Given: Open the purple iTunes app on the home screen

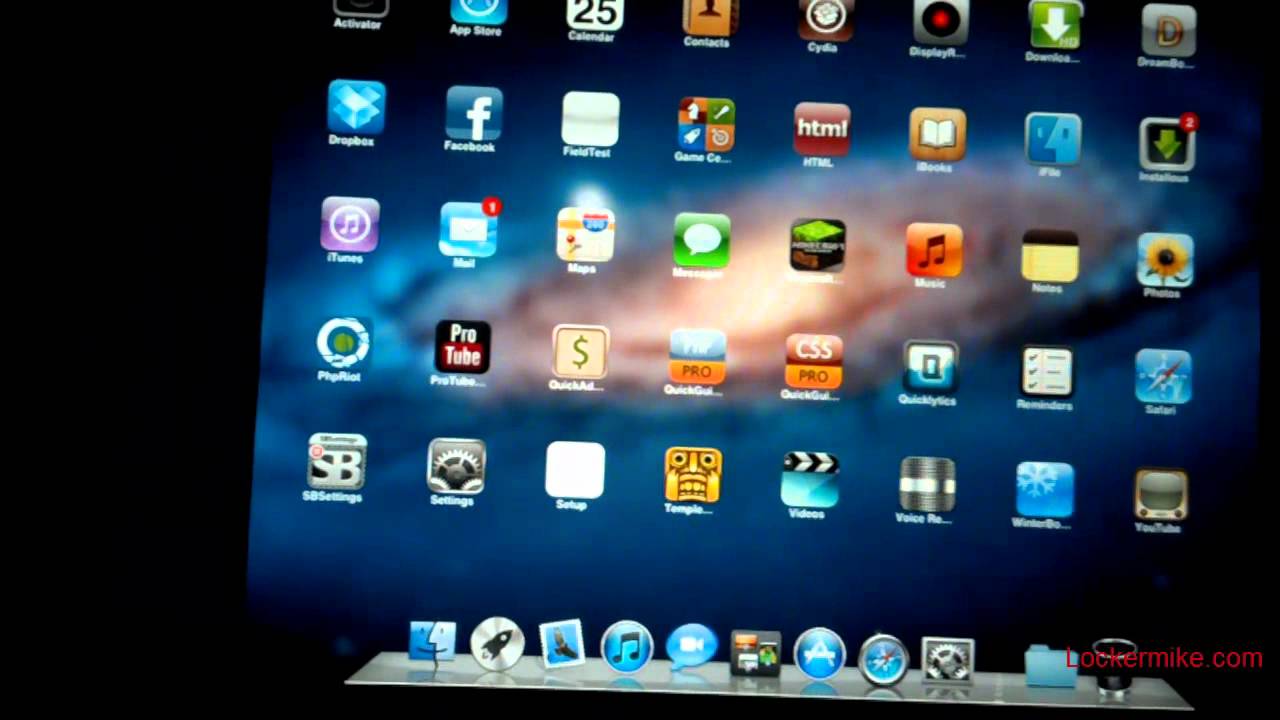Looking at the screenshot, I should pos(349,224).
